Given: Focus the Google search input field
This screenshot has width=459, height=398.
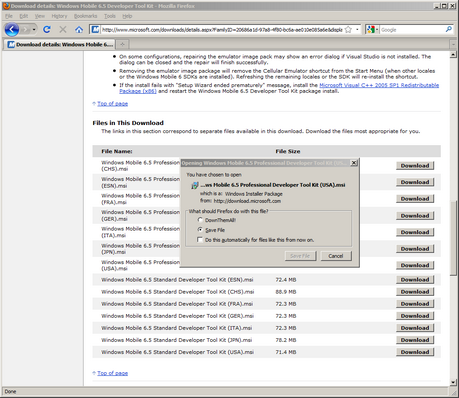Looking at the screenshot, I should pyautogui.click(x=412, y=30).
